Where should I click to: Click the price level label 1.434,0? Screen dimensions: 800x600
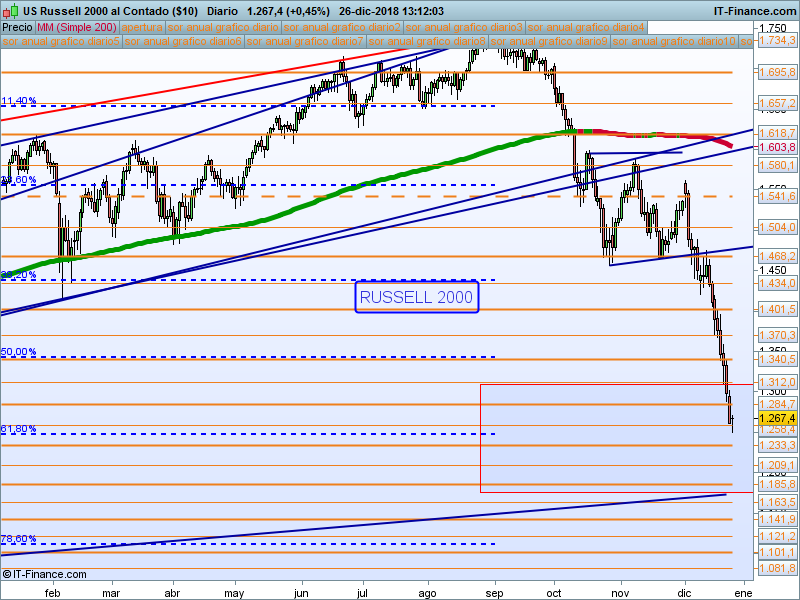coord(777,283)
